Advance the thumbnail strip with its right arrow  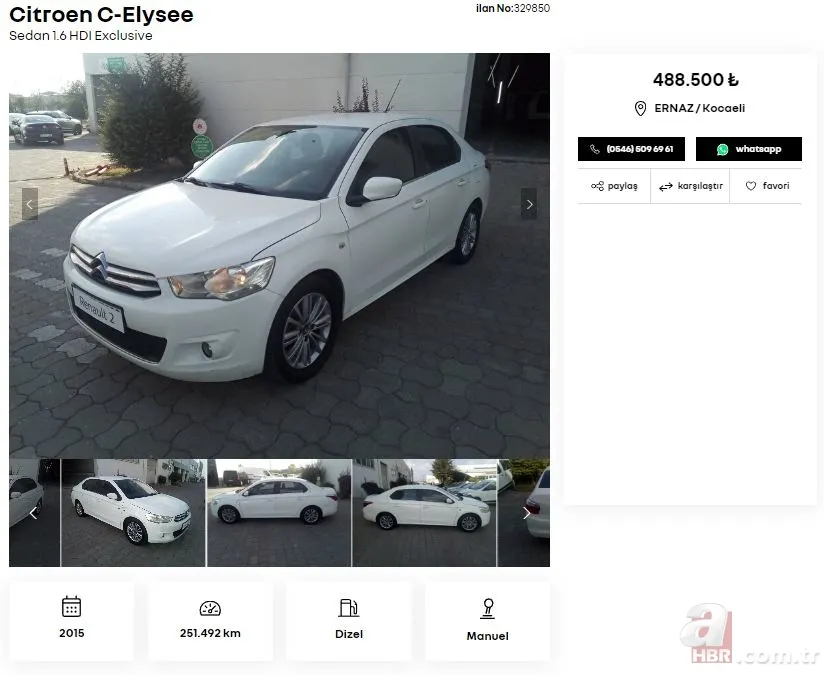click(x=526, y=512)
